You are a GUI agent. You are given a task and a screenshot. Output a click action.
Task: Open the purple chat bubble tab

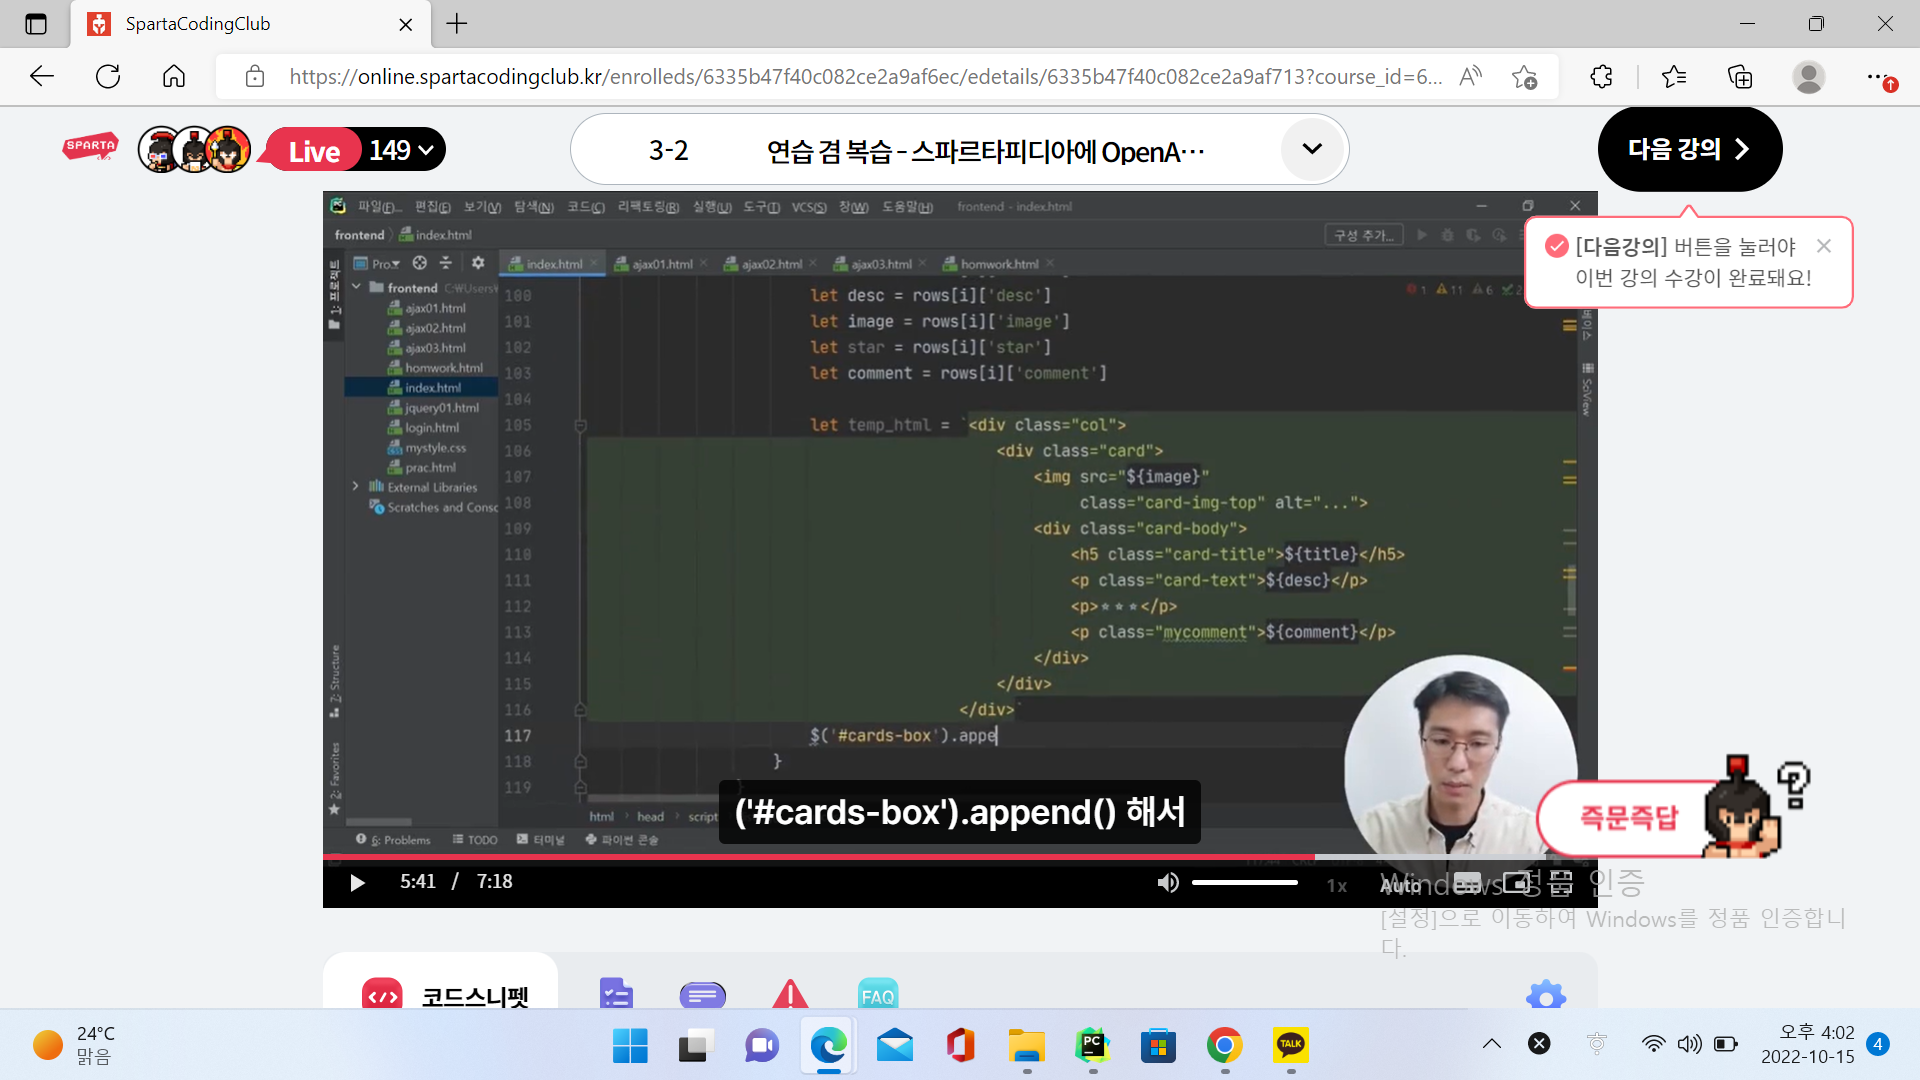[702, 994]
